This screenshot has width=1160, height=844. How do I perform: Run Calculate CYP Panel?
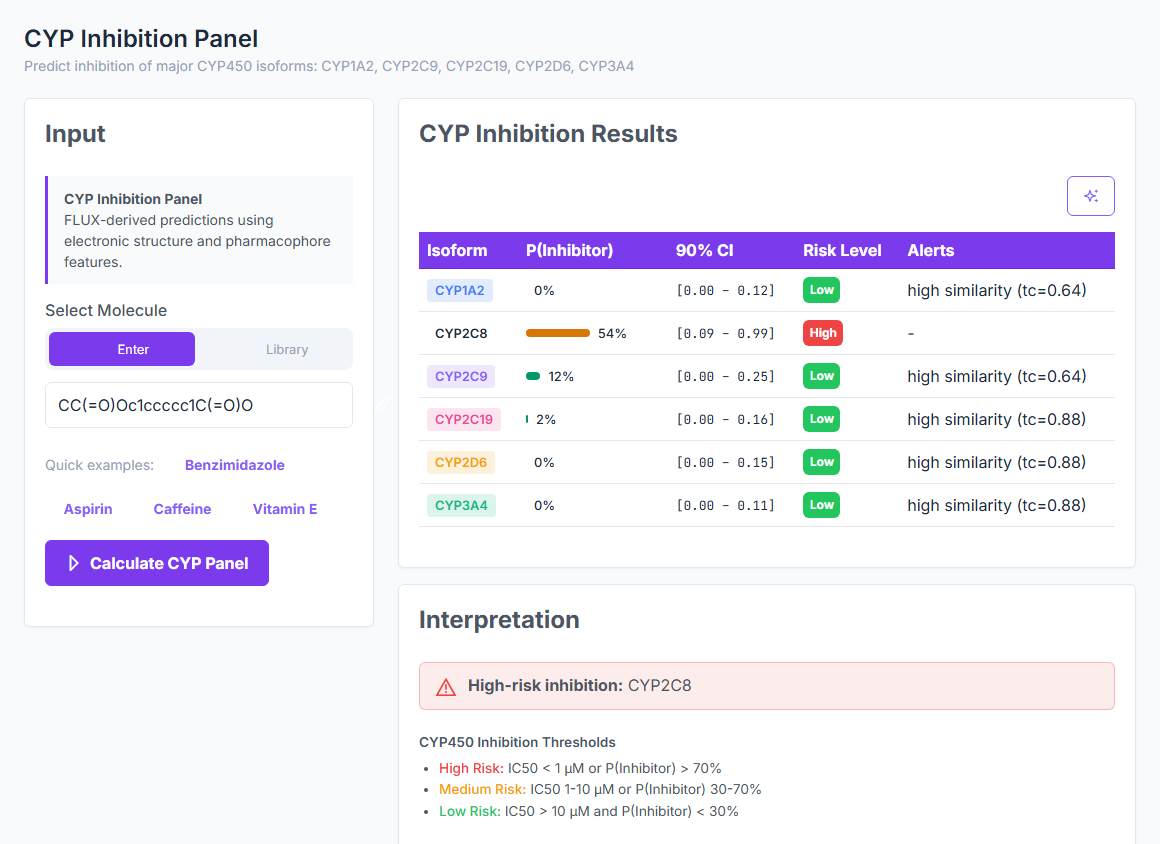click(157, 563)
